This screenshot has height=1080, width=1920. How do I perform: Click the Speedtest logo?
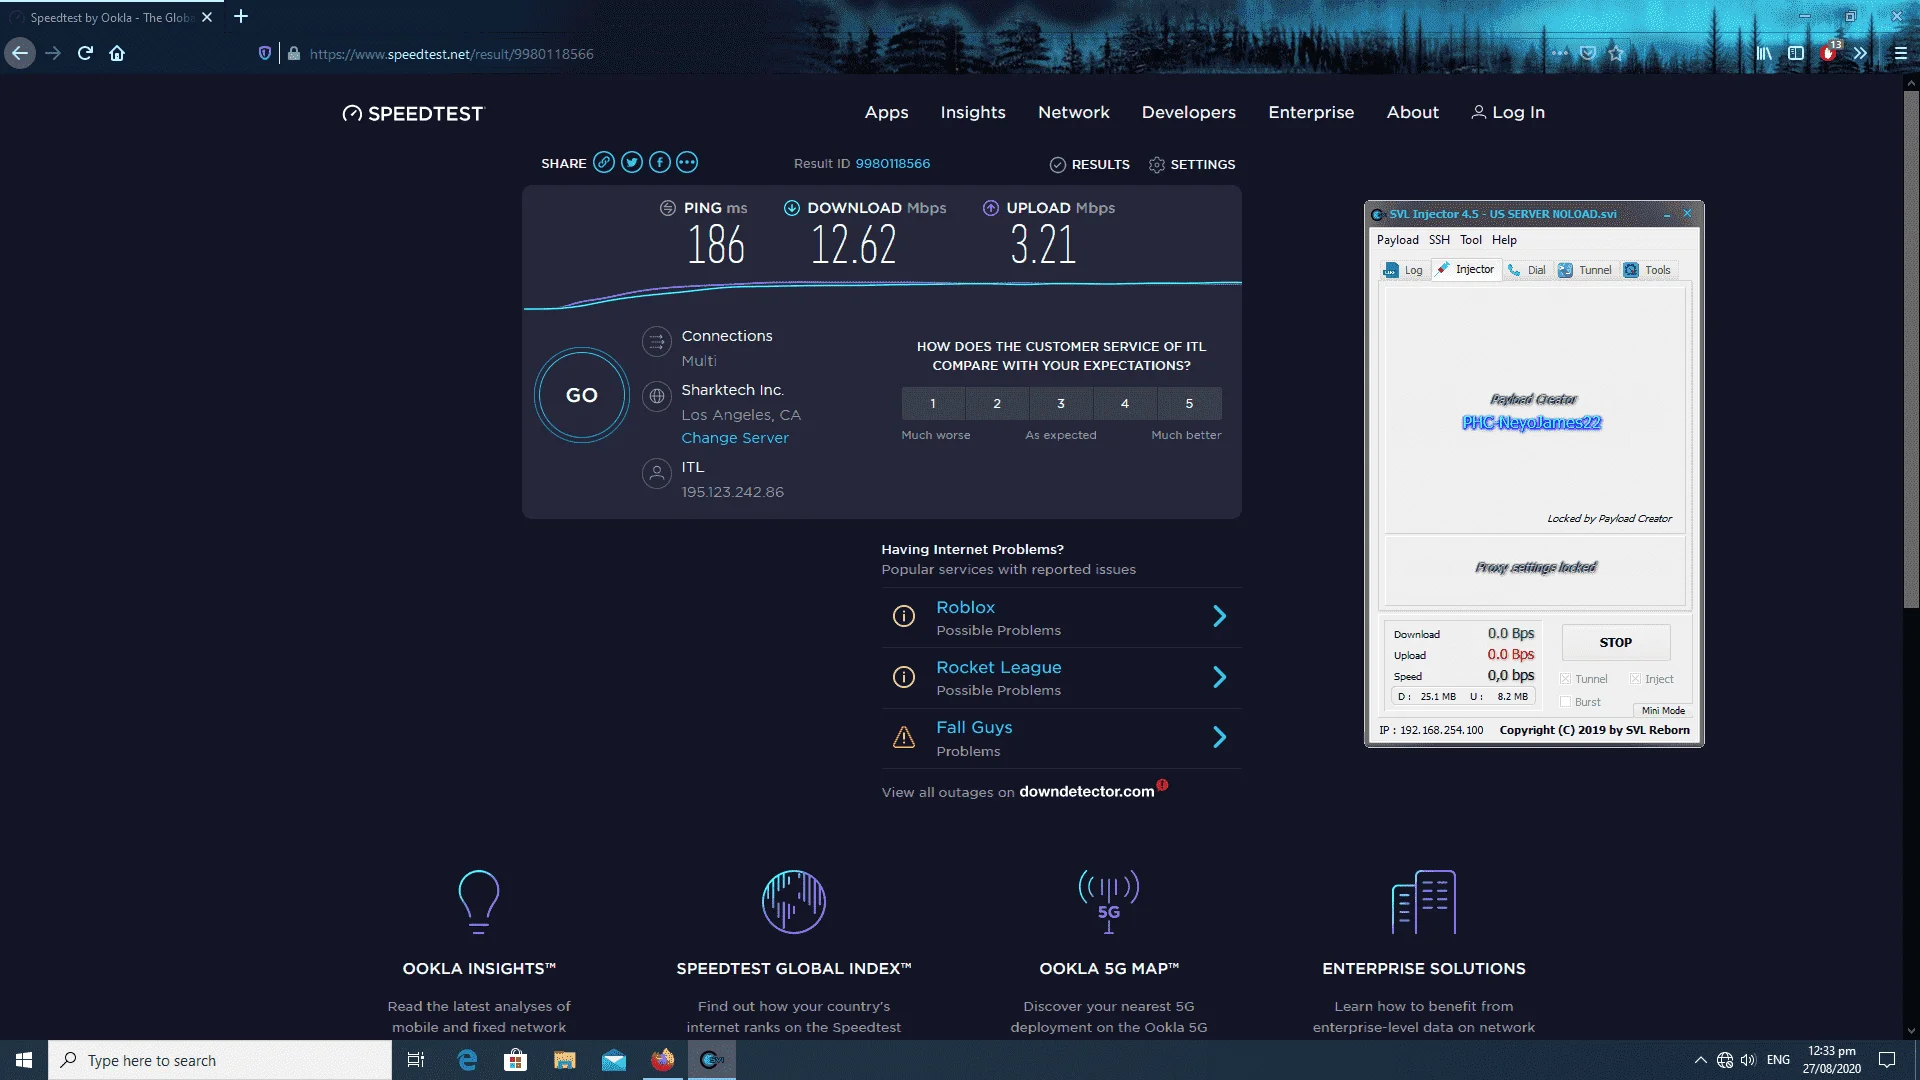click(x=412, y=114)
